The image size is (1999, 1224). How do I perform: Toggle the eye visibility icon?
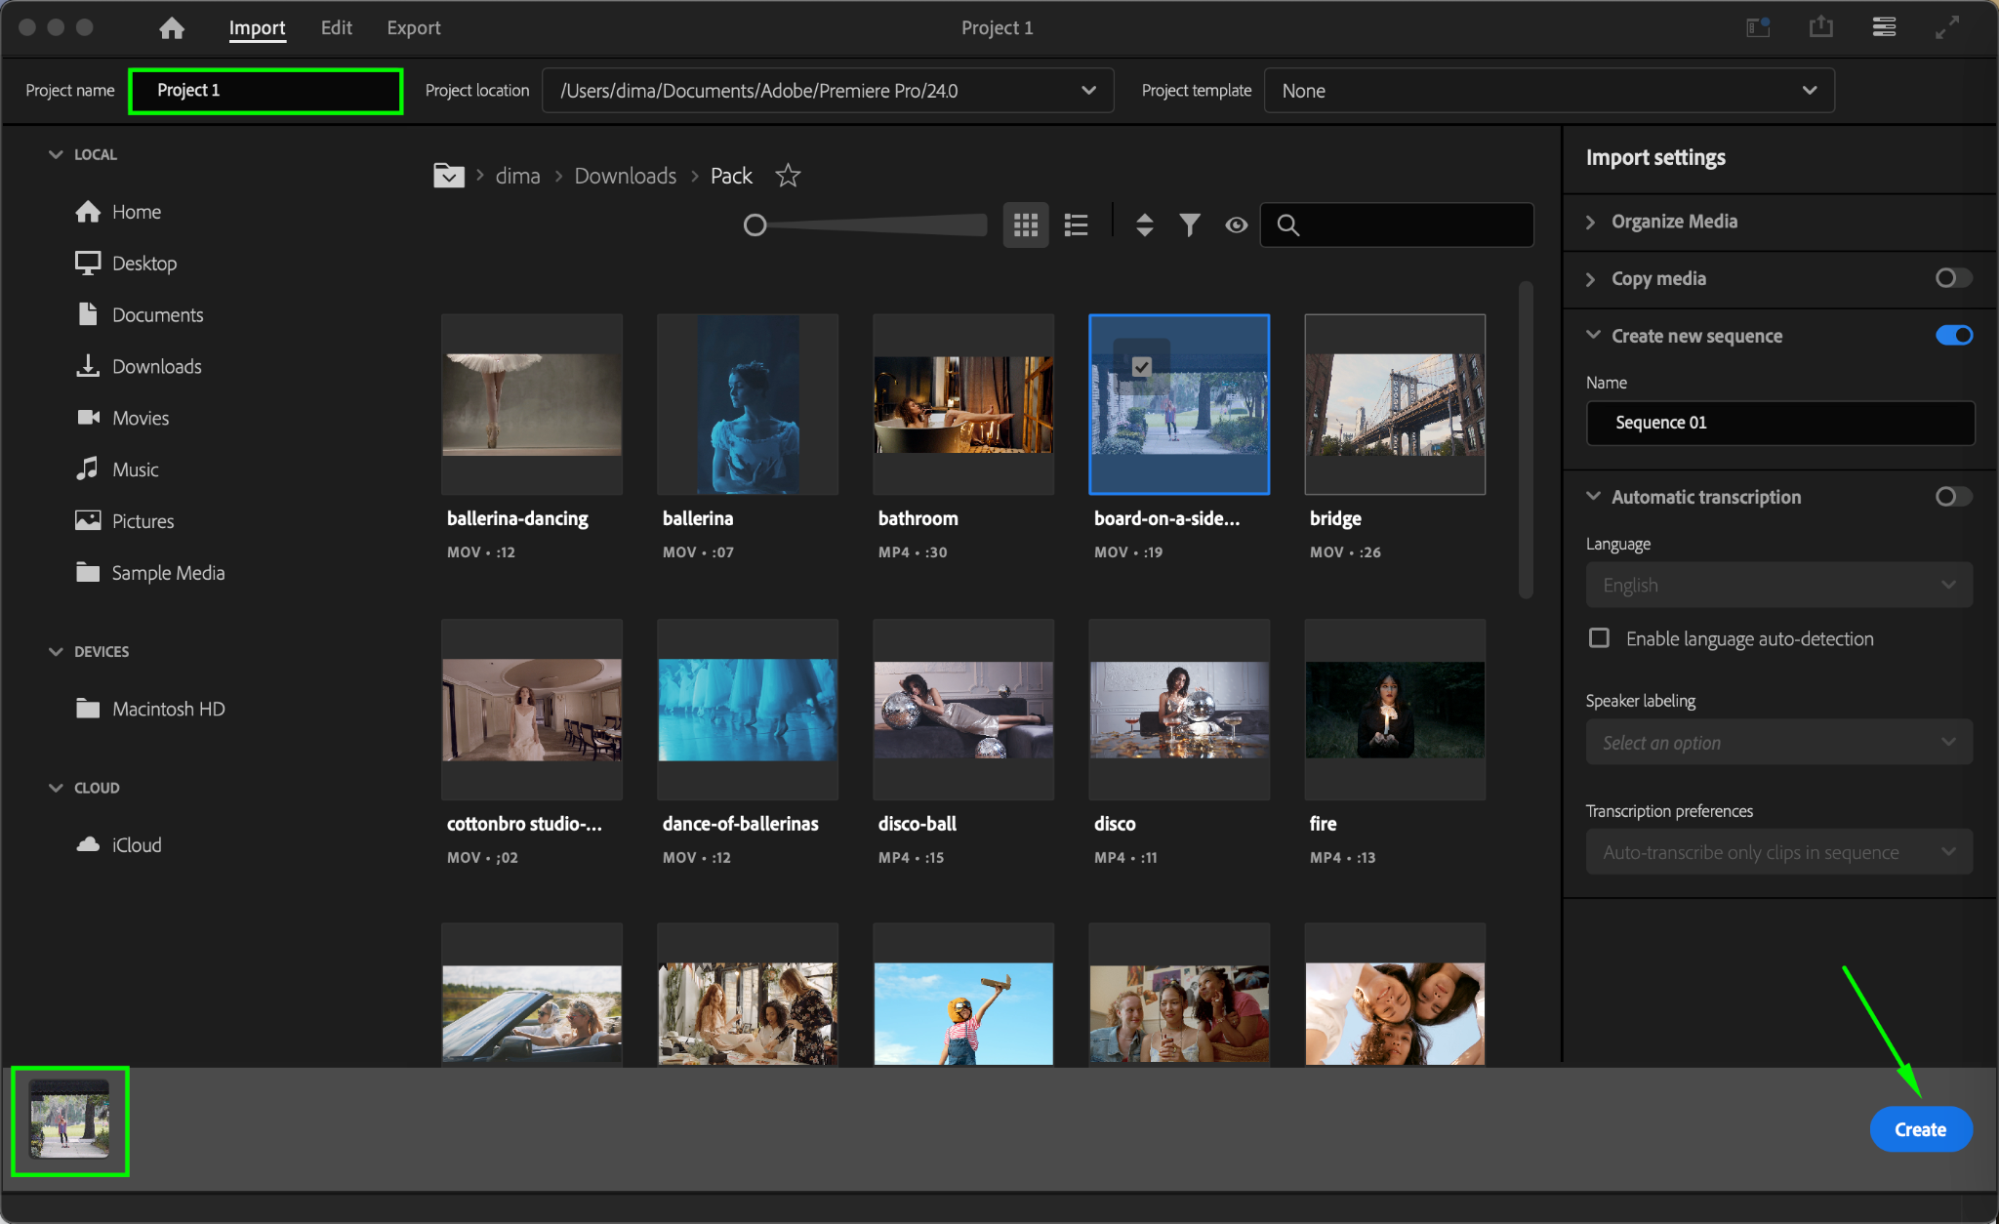click(x=1236, y=225)
